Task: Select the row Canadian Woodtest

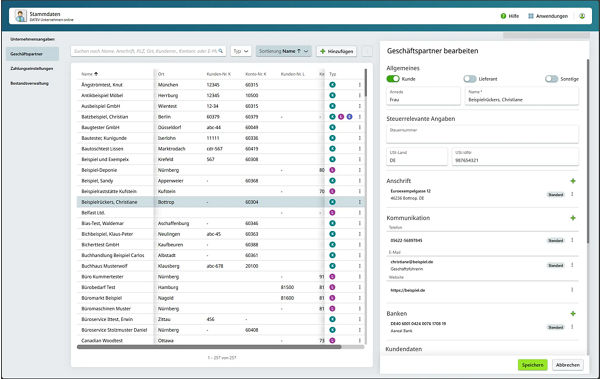Action: pos(220,340)
